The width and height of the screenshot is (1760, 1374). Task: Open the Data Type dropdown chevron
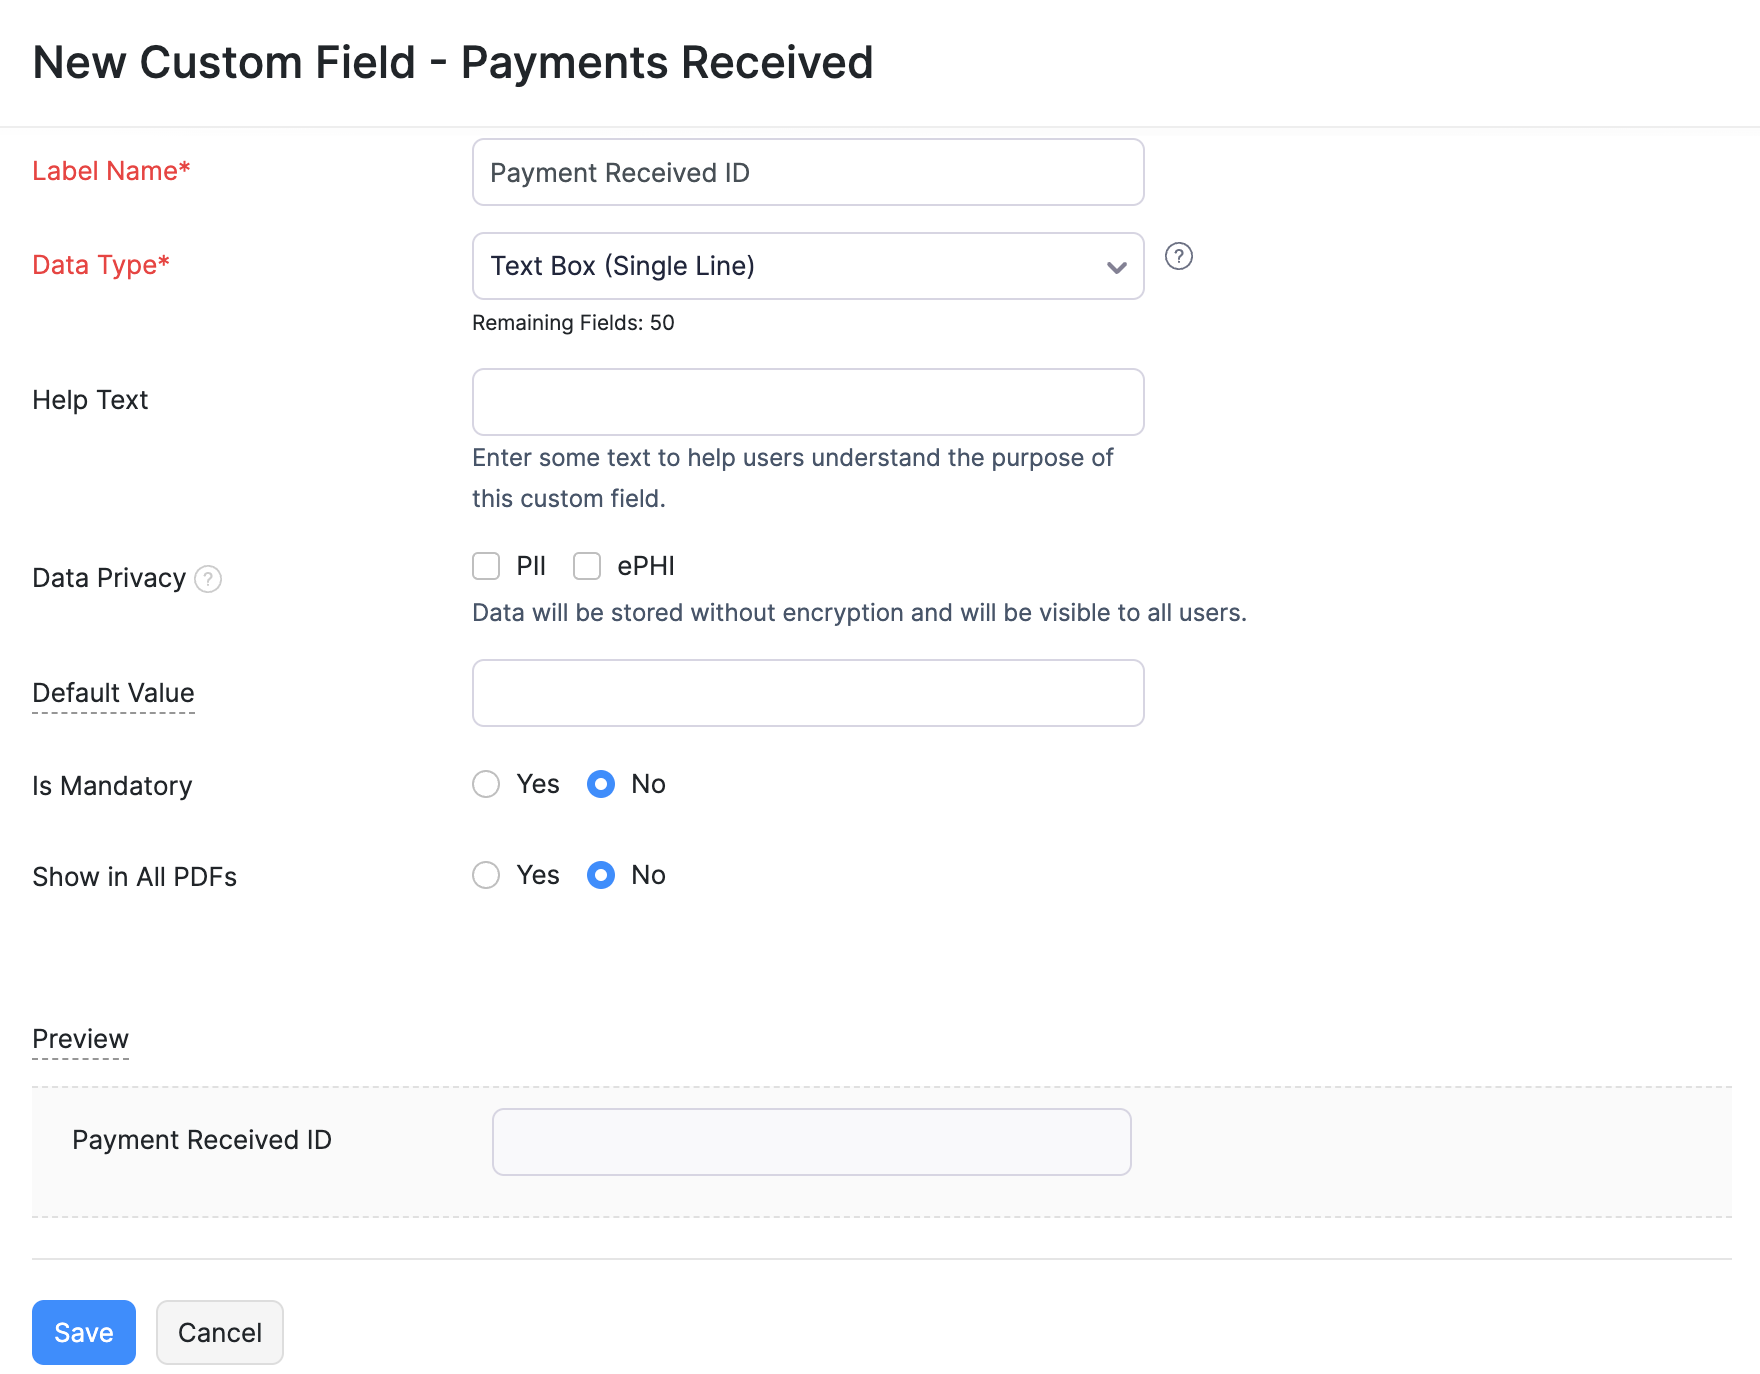click(x=1116, y=267)
